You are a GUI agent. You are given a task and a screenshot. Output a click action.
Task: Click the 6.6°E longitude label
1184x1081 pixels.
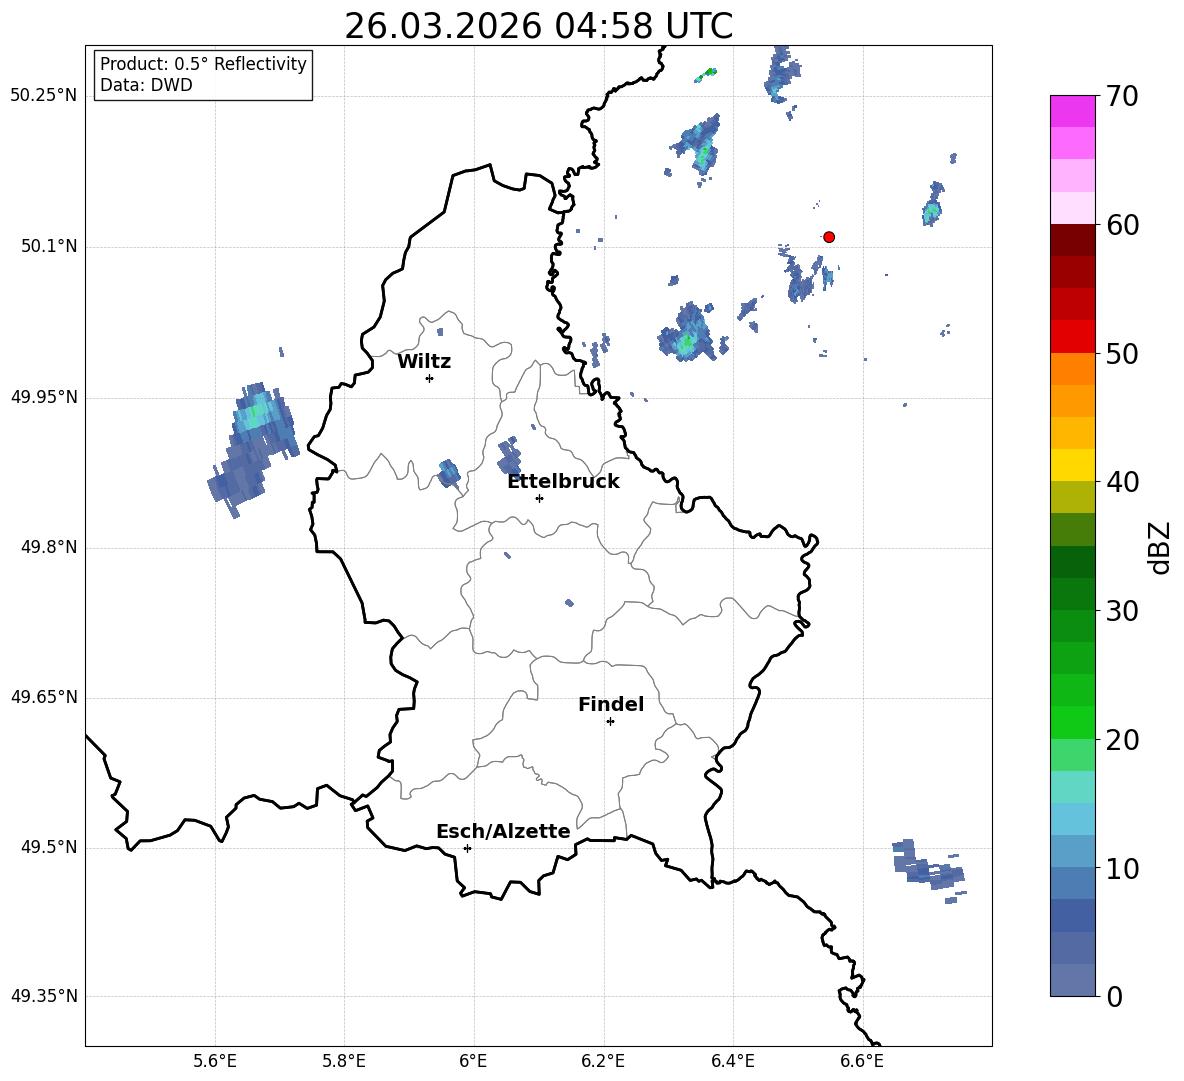coord(862,1061)
